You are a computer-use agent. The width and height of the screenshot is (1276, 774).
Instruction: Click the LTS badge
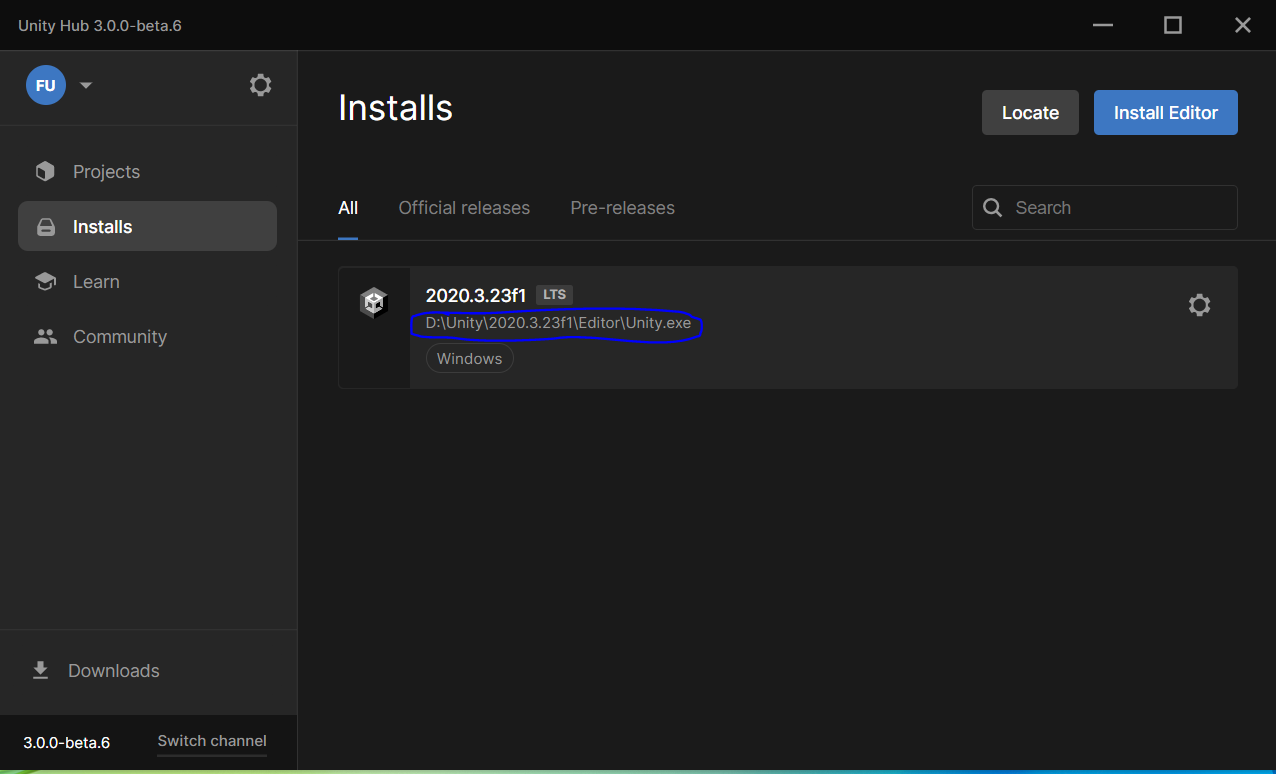tap(554, 294)
